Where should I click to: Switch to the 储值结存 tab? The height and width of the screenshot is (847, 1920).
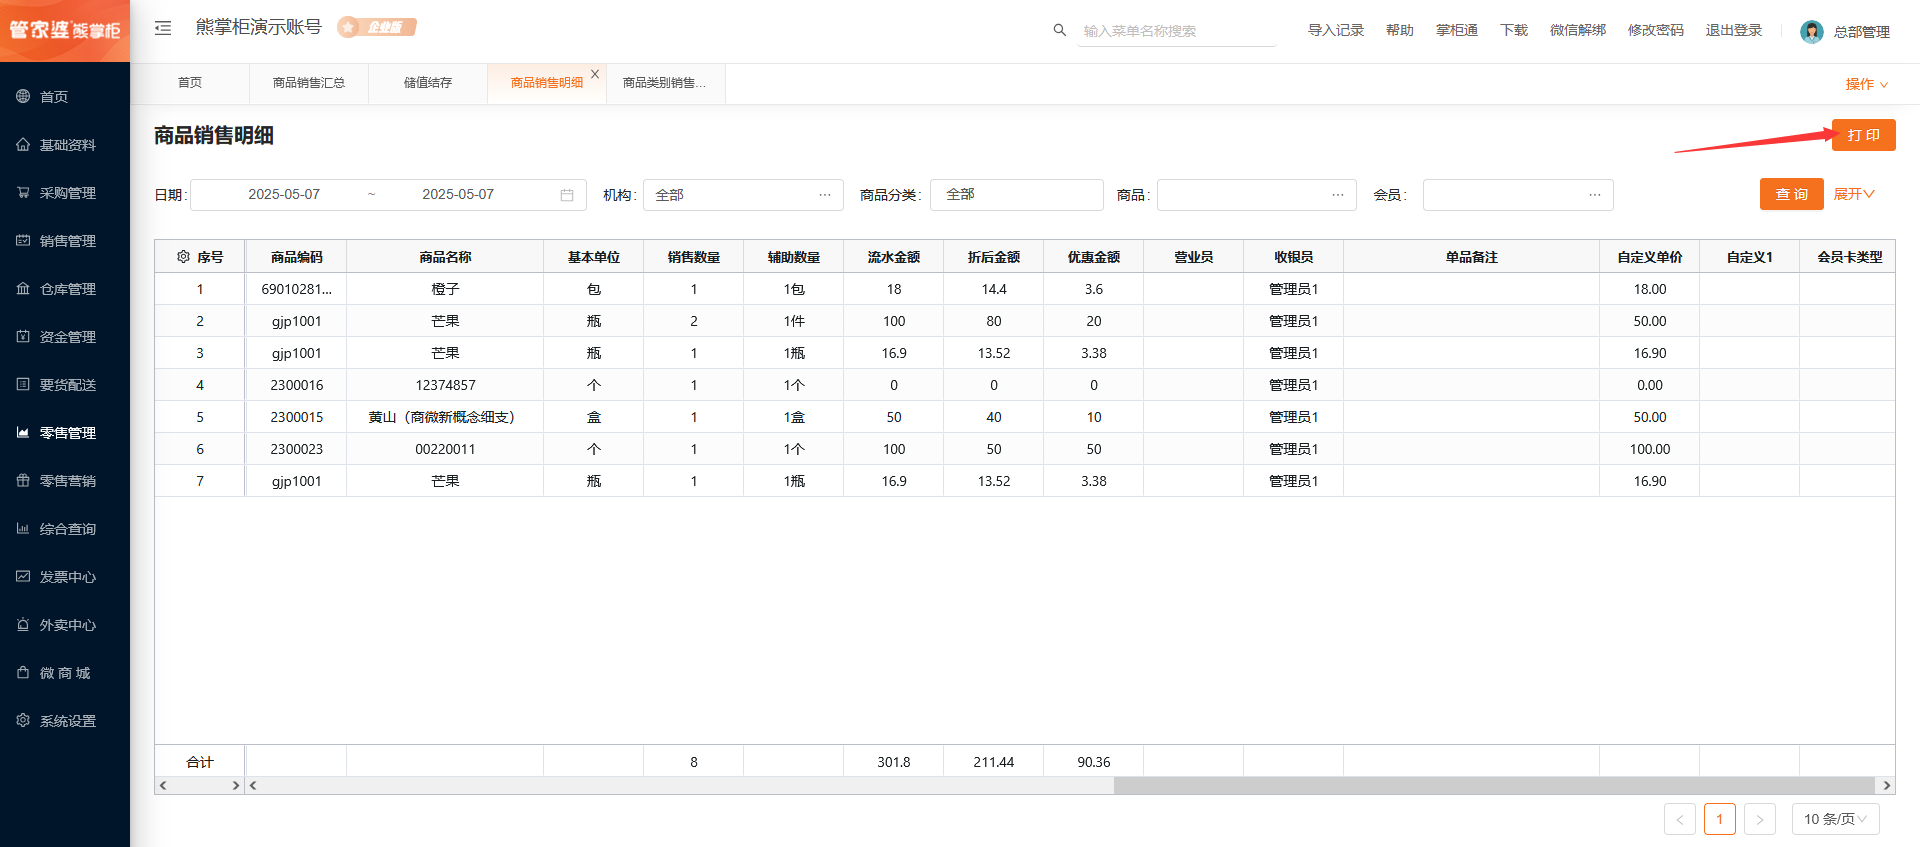[x=428, y=83]
